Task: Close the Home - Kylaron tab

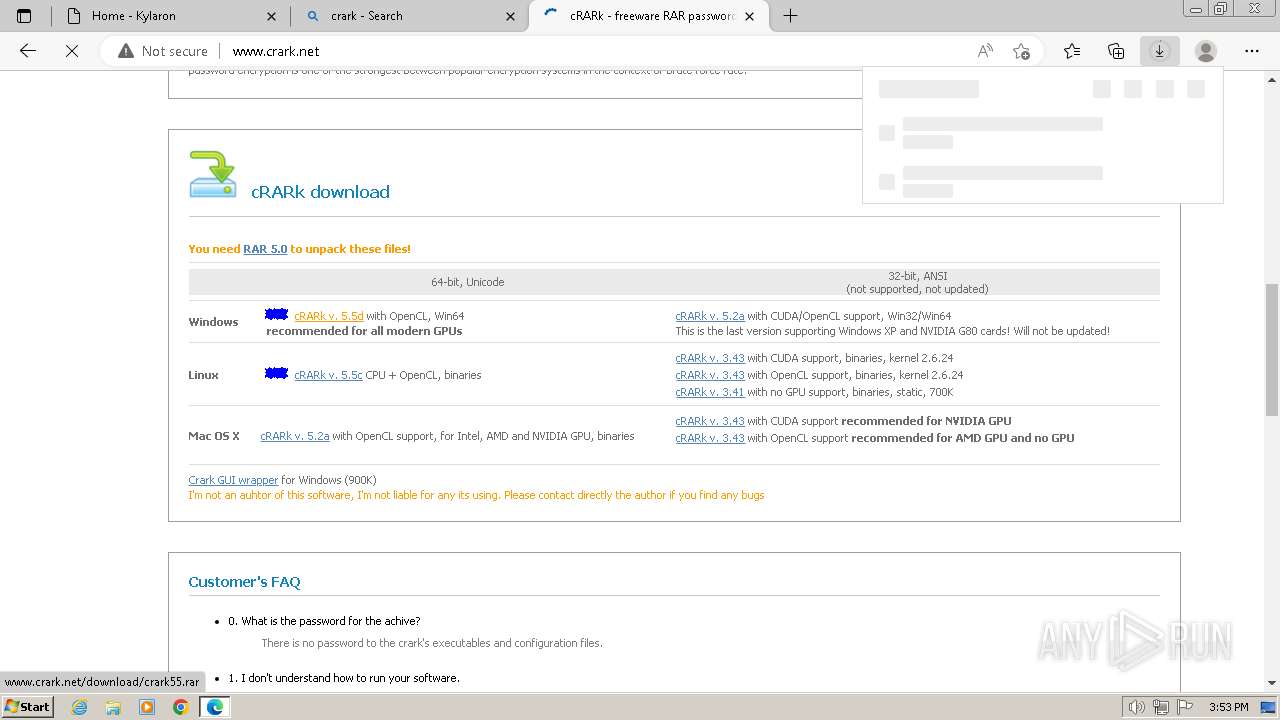Action: 272,16
